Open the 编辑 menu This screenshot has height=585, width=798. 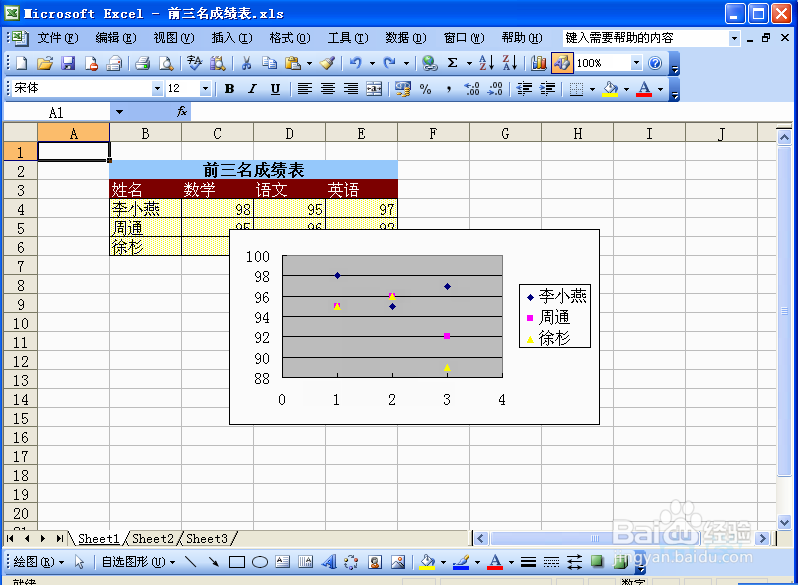[x=116, y=38]
